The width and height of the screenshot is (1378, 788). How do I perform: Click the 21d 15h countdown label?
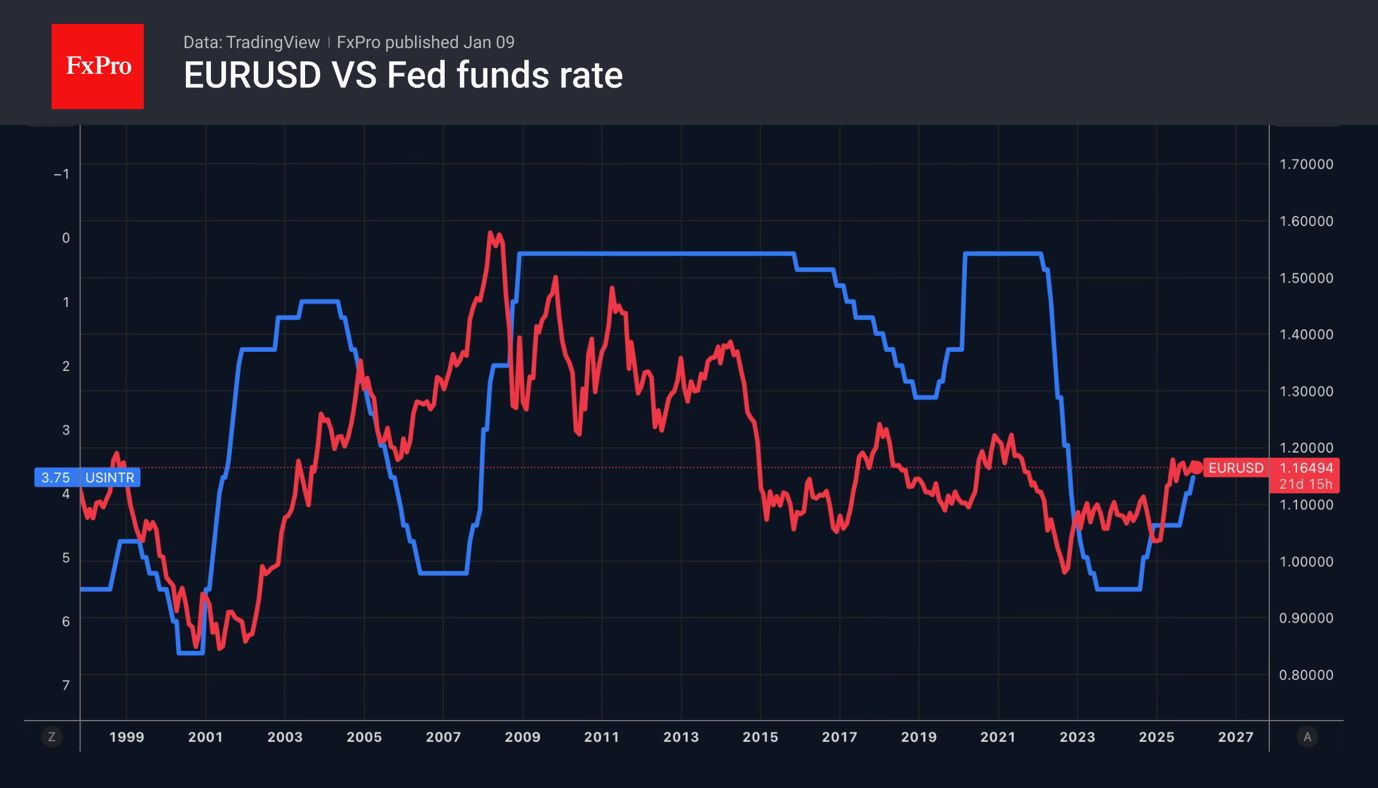(x=1306, y=484)
